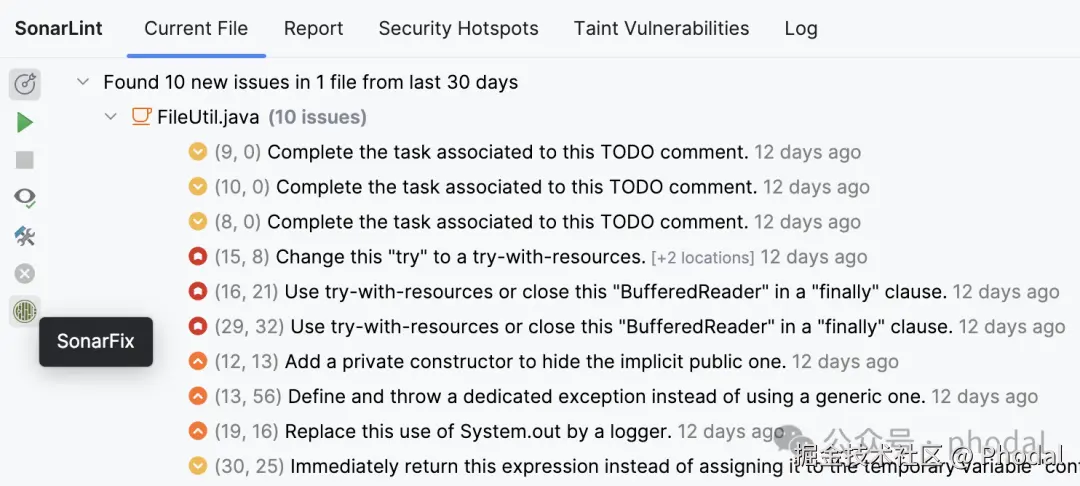Click the SonarFix round green icon
The image size is (1080, 486).
(x=25, y=312)
